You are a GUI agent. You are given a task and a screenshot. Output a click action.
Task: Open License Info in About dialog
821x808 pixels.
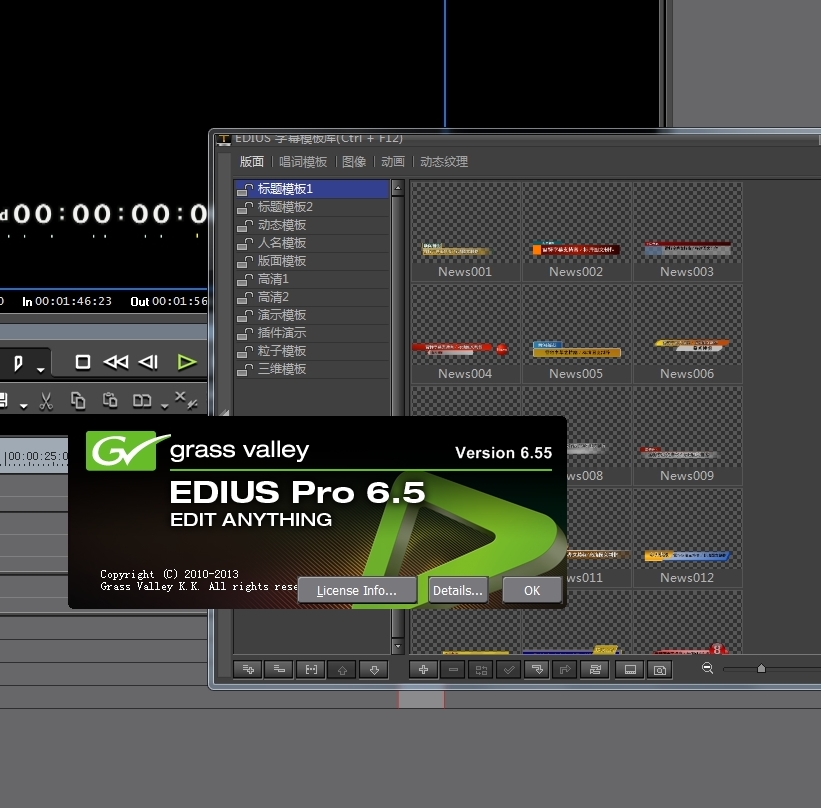[357, 590]
